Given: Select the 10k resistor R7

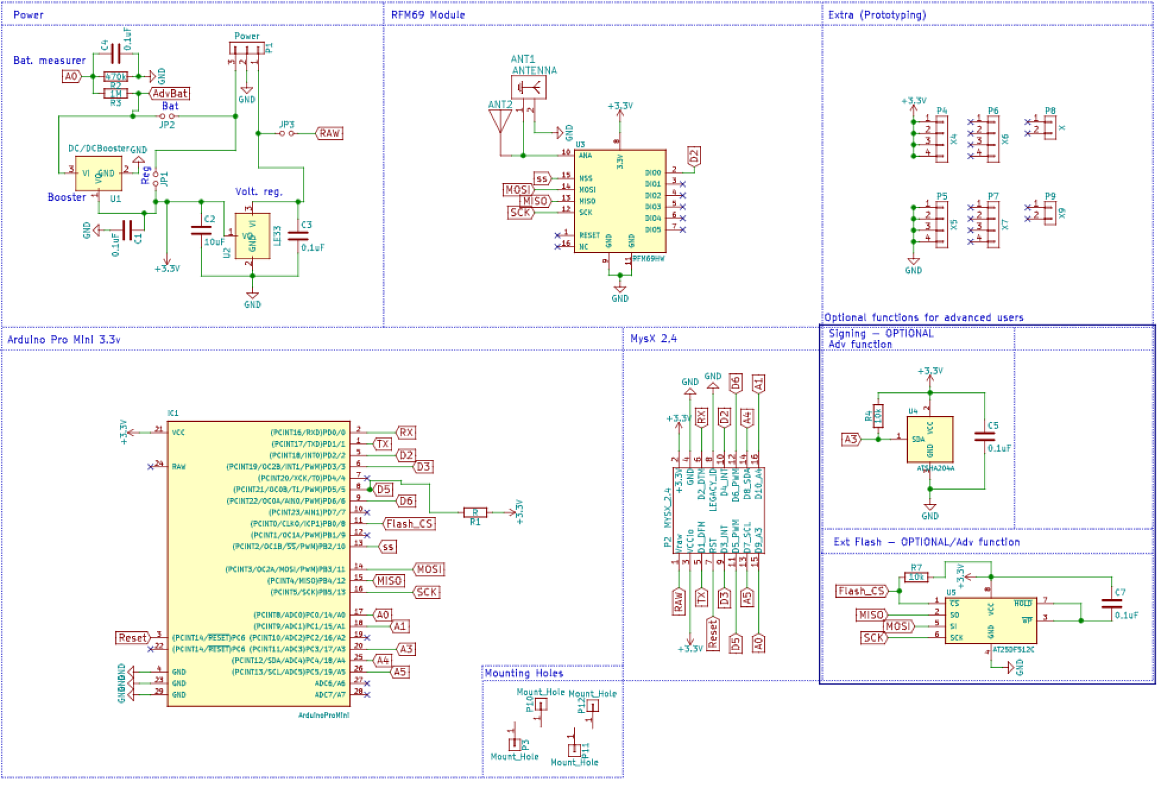Looking at the screenshot, I should 915,576.
